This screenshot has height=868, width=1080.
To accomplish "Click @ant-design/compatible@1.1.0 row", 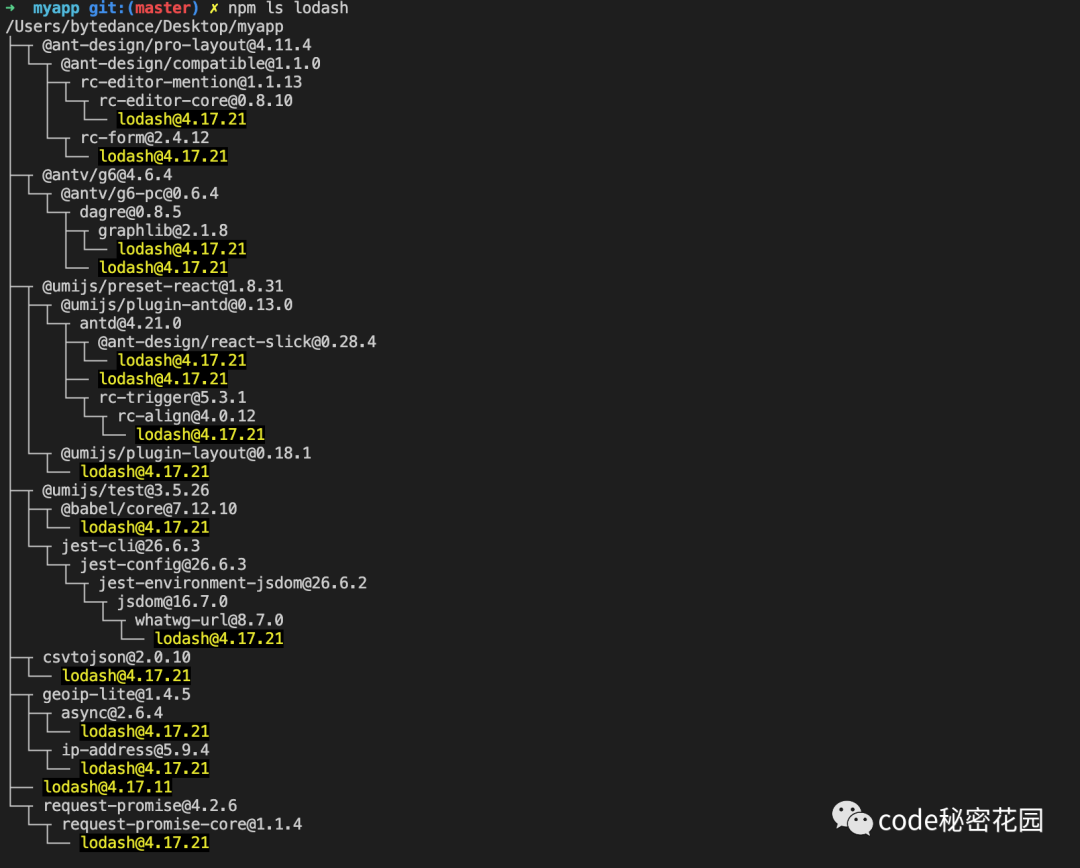I will [x=190, y=63].
